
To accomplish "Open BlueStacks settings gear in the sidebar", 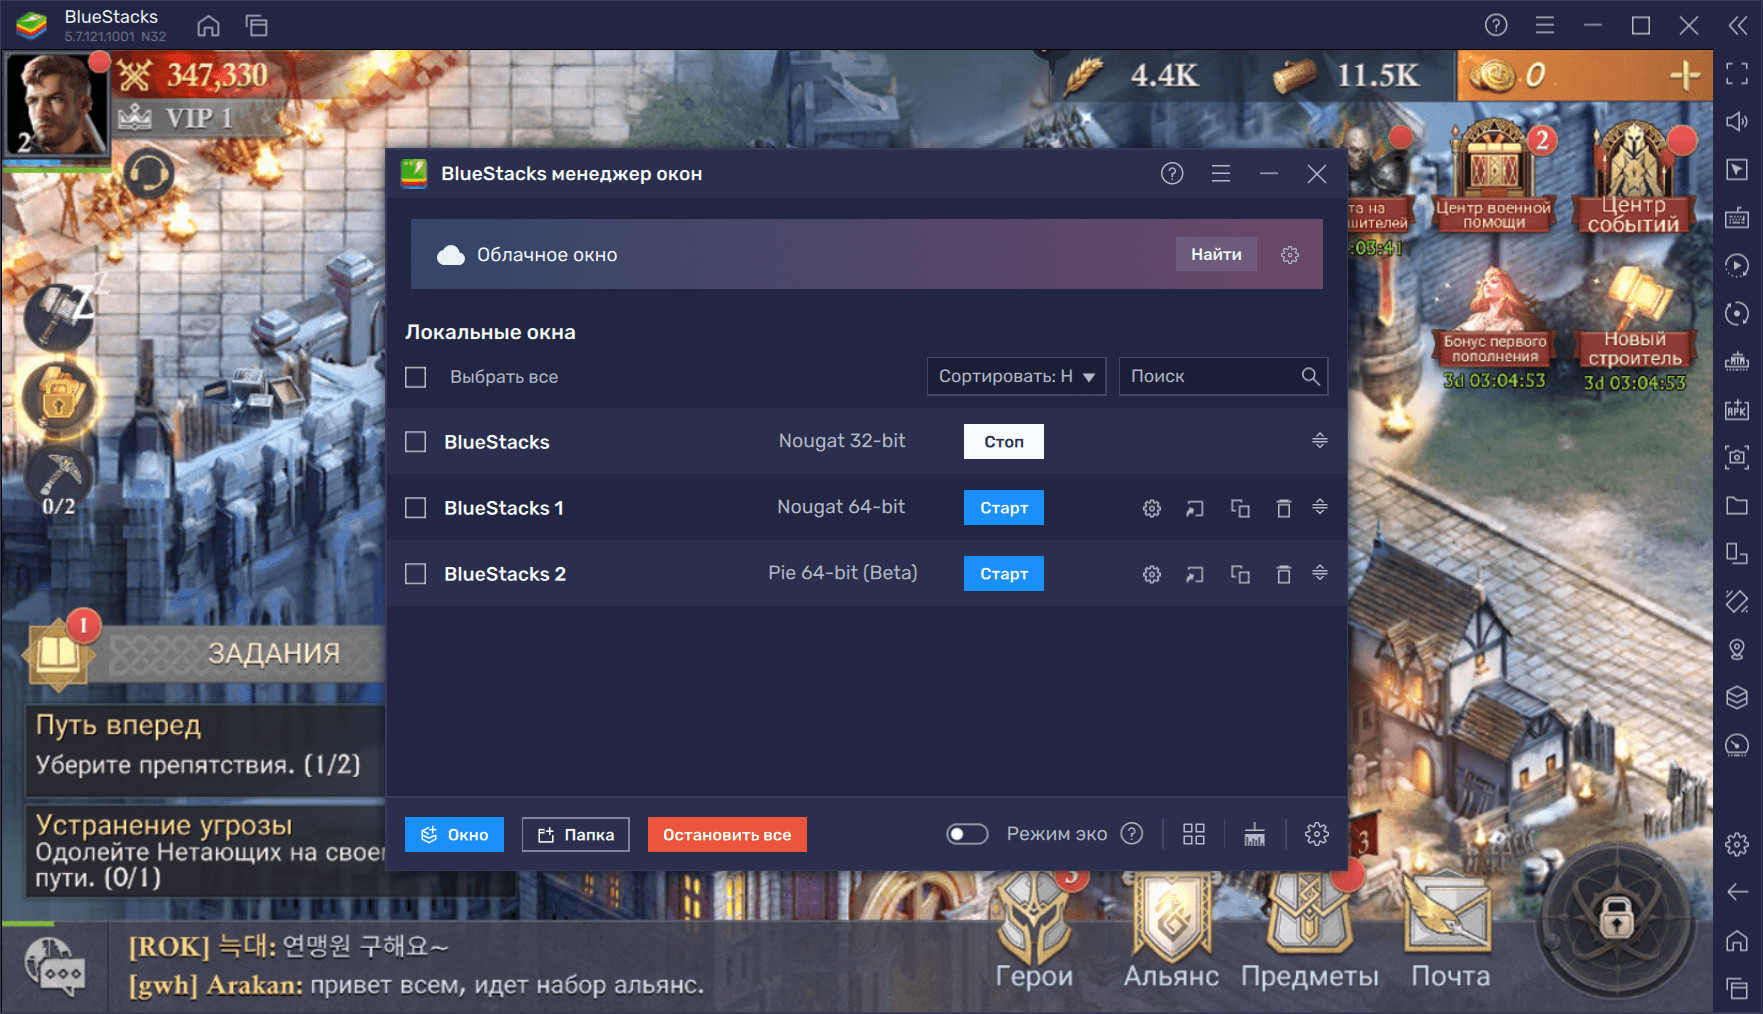I will click(1738, 844).
